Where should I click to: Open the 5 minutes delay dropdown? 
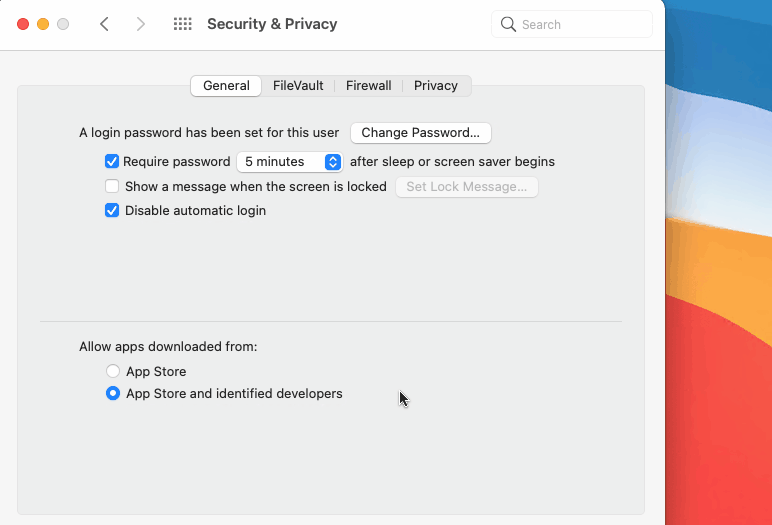pyautogui.click(x=290, y=162)
